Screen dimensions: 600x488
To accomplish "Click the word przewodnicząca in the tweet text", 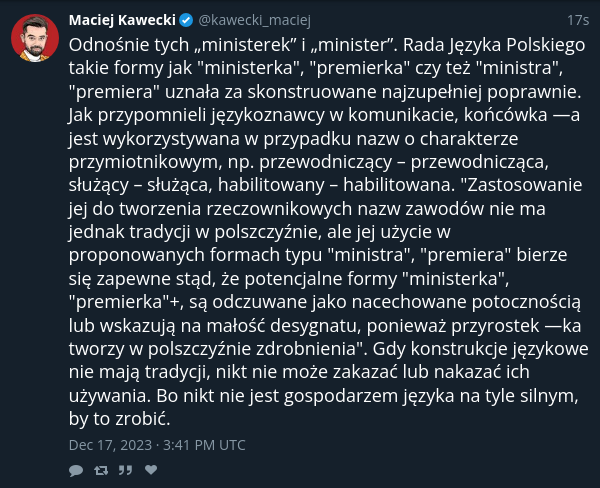I will coord(479,162).
